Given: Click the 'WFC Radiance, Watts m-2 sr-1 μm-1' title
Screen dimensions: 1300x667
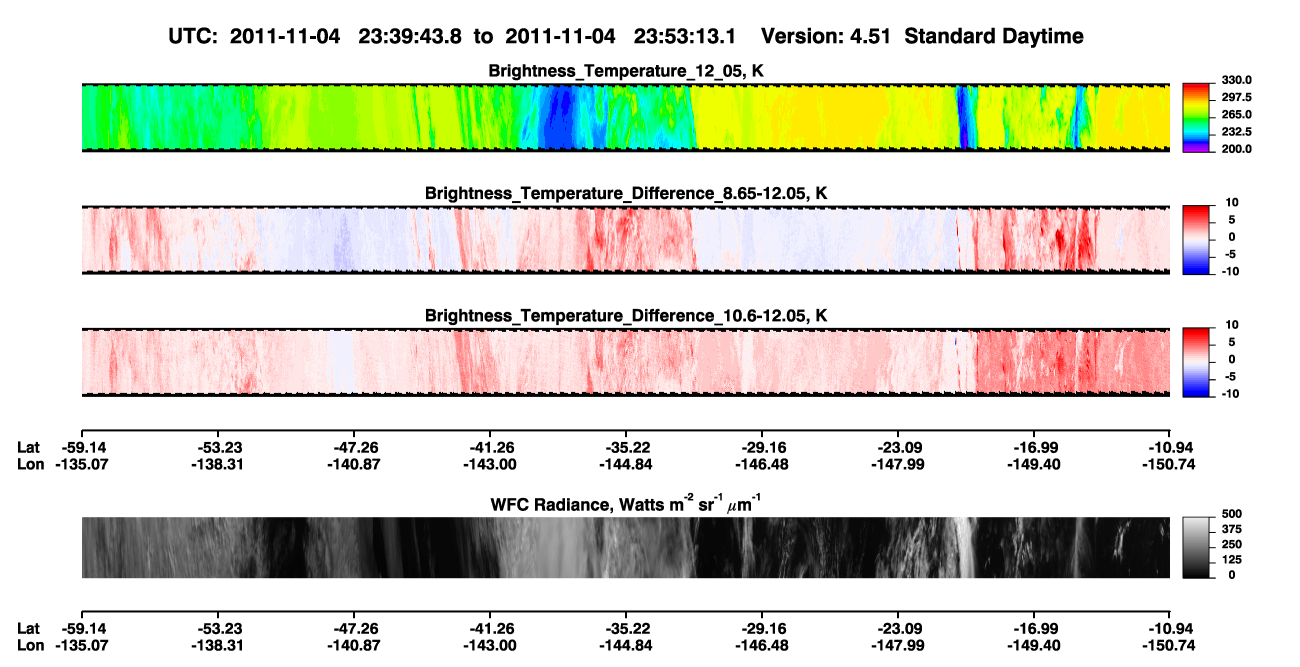Looking at the screenshot, I should (x=625, y=503).
